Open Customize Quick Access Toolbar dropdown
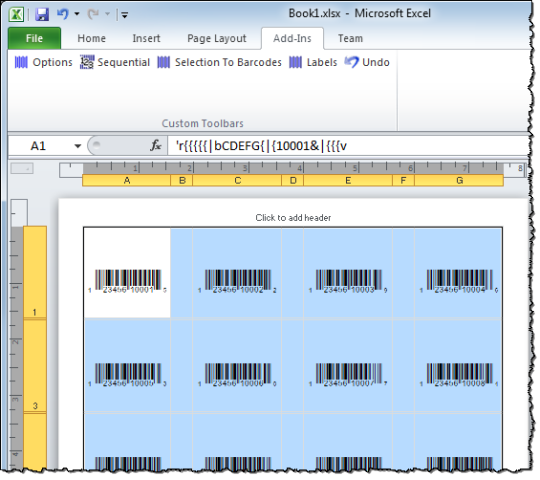This screenshot has height=480, width=540. pyautogui.click(x=124, y=15)
